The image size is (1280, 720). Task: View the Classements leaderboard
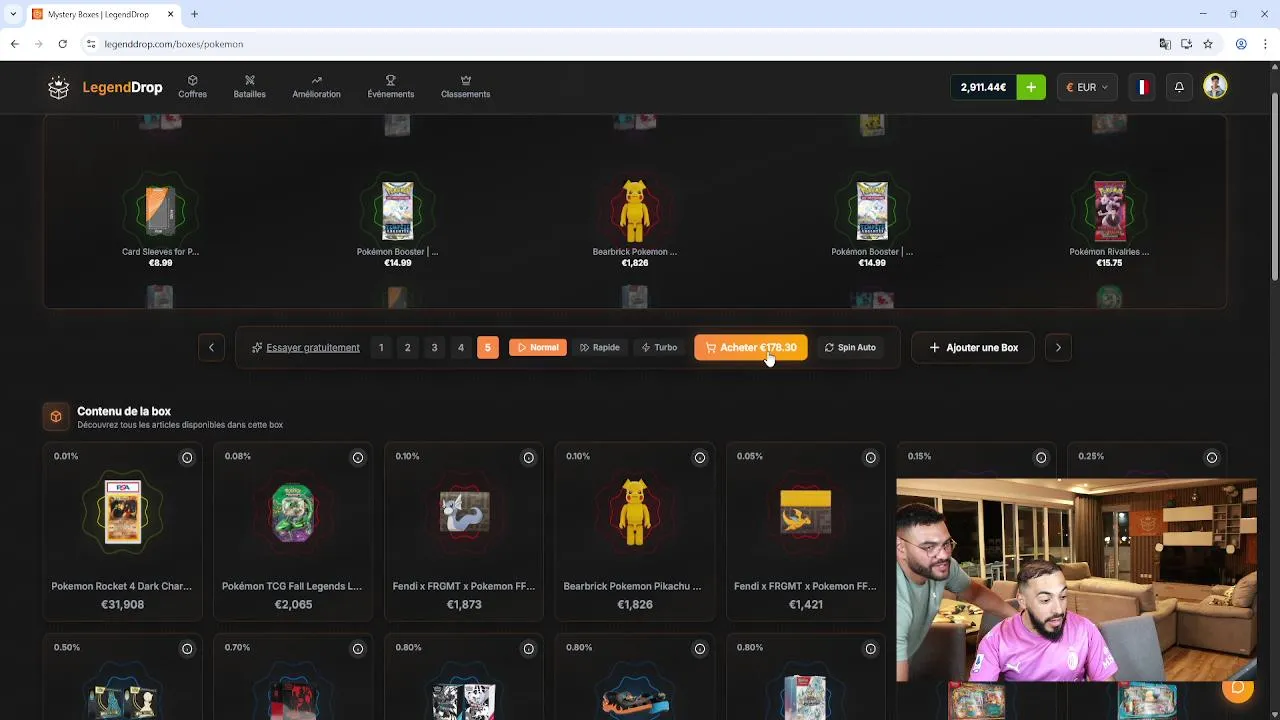(465, 87)
